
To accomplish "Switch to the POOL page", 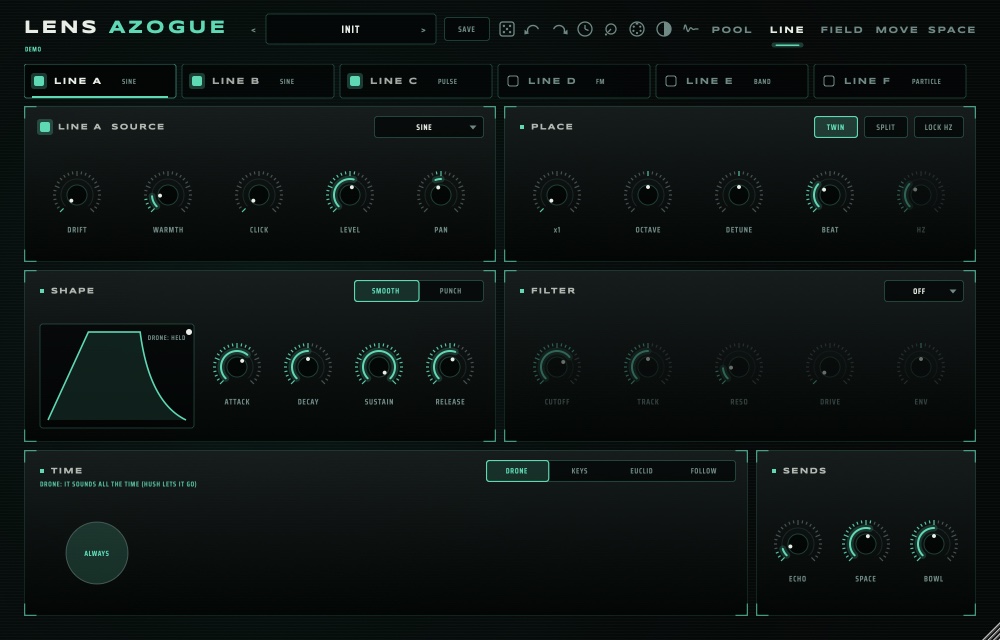I will pos(732,30).
